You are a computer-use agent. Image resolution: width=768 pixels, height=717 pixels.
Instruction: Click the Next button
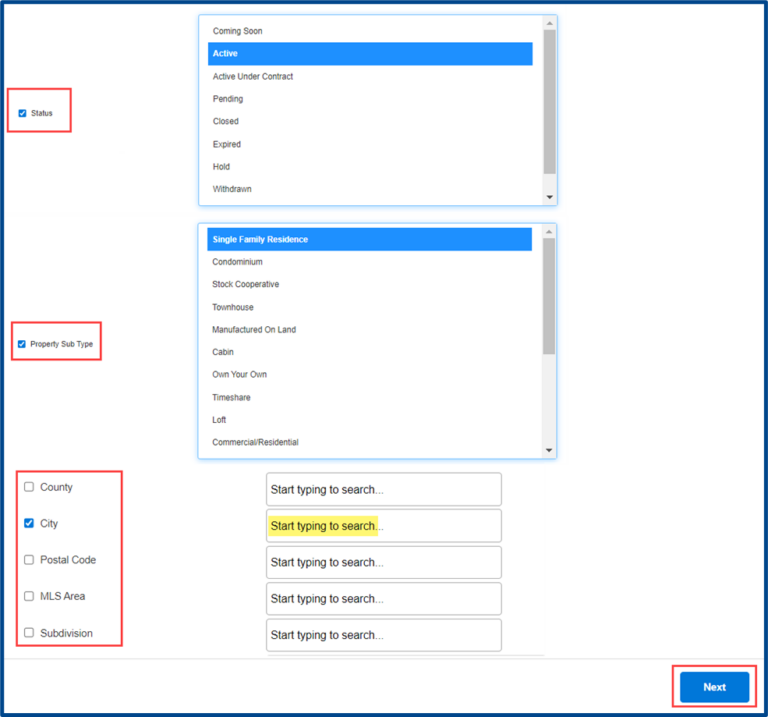click(x=714, y=687)
